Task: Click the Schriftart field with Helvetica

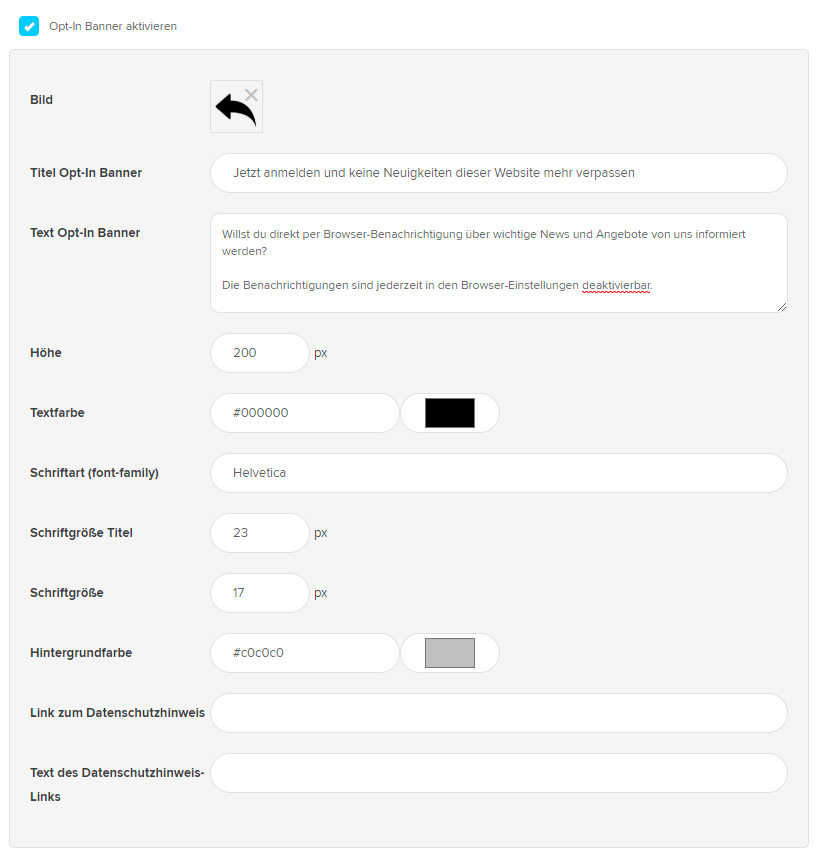Action: point(498,473)
